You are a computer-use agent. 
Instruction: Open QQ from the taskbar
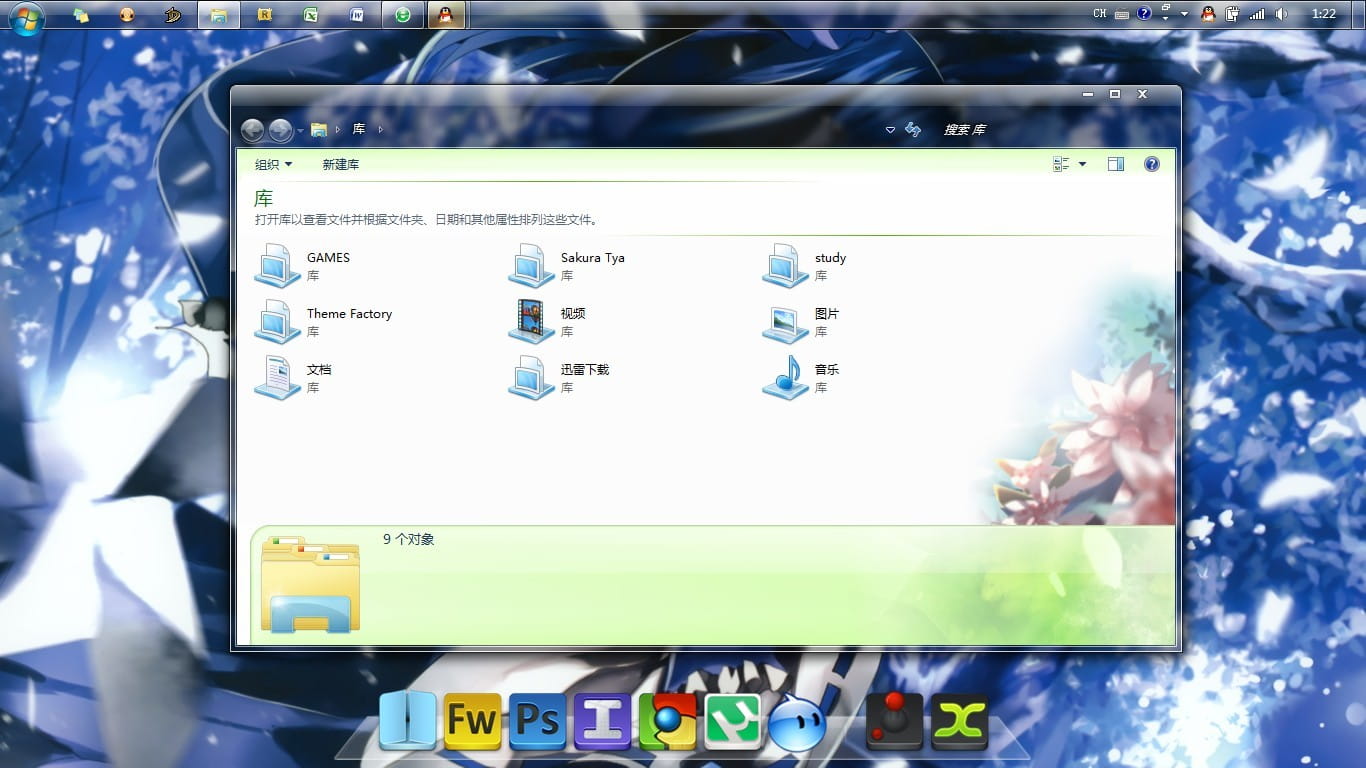[x=448, y=15]
